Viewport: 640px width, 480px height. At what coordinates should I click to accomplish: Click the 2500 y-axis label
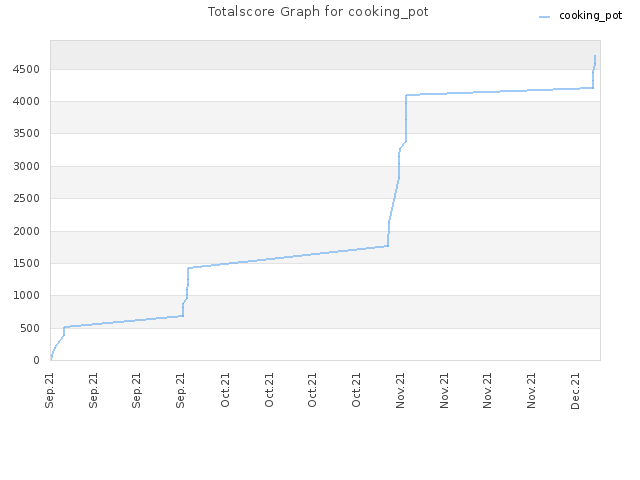(26, 198)
